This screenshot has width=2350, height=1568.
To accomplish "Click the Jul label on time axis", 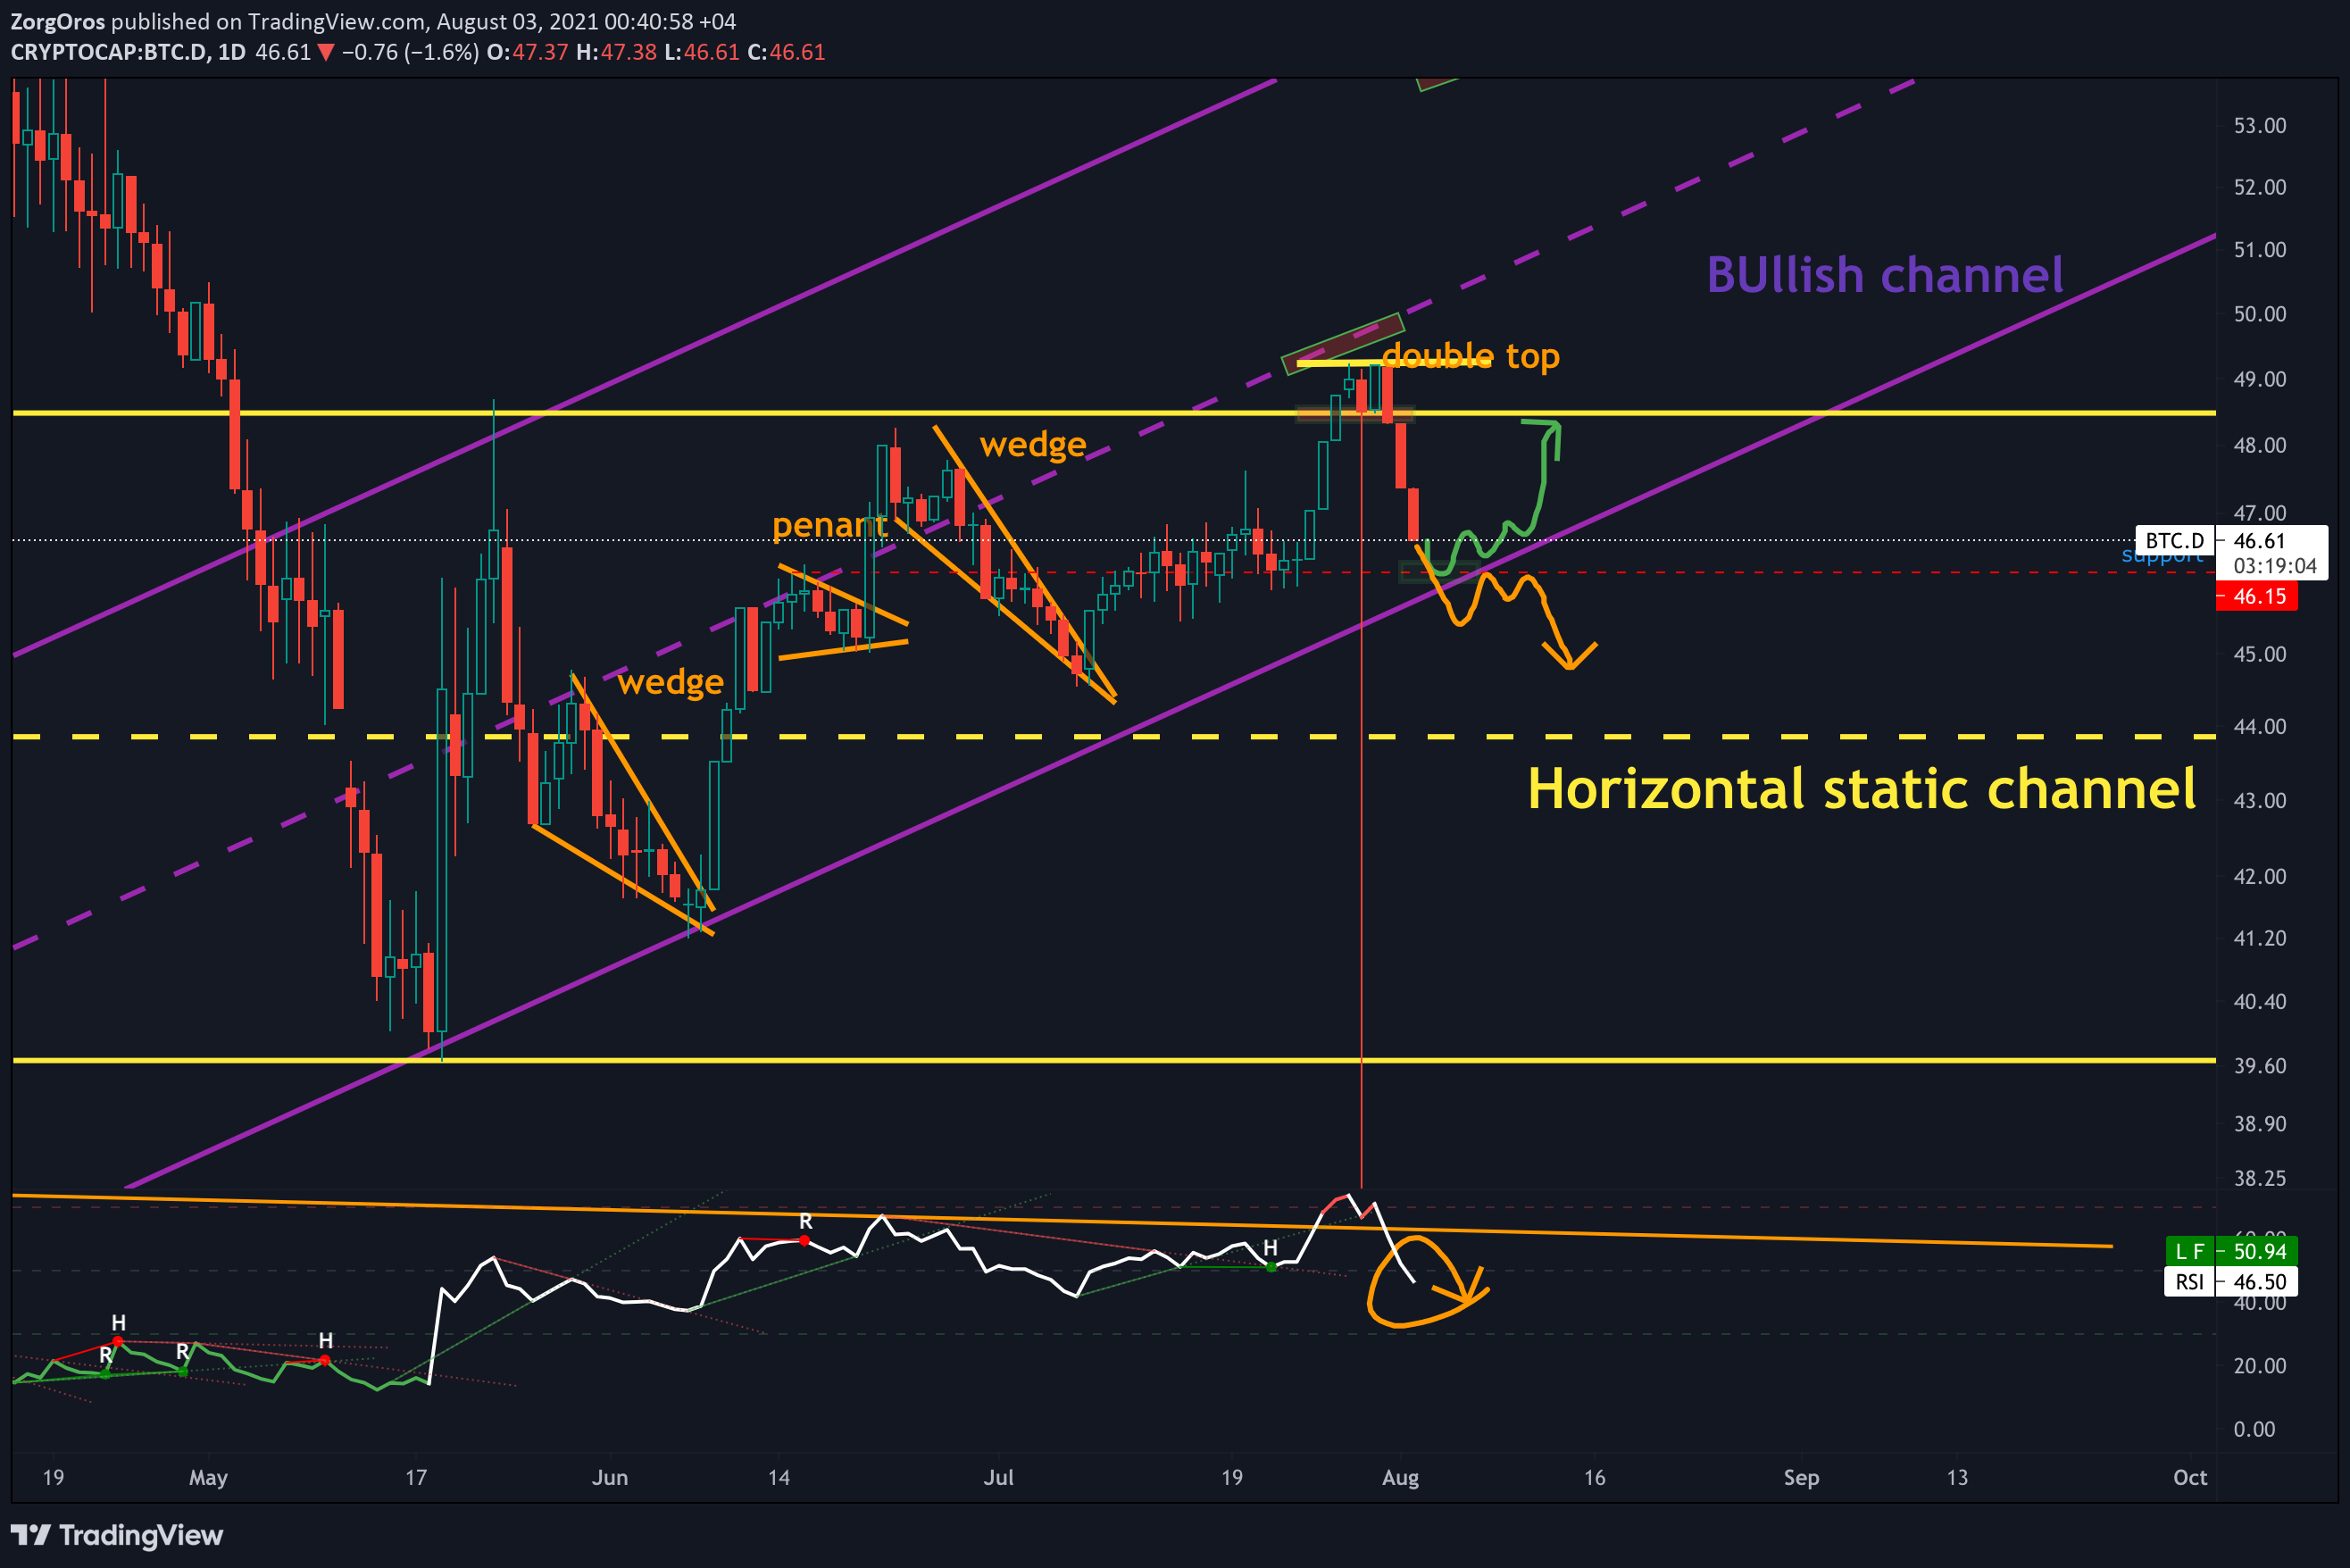I will (998, 1478).
